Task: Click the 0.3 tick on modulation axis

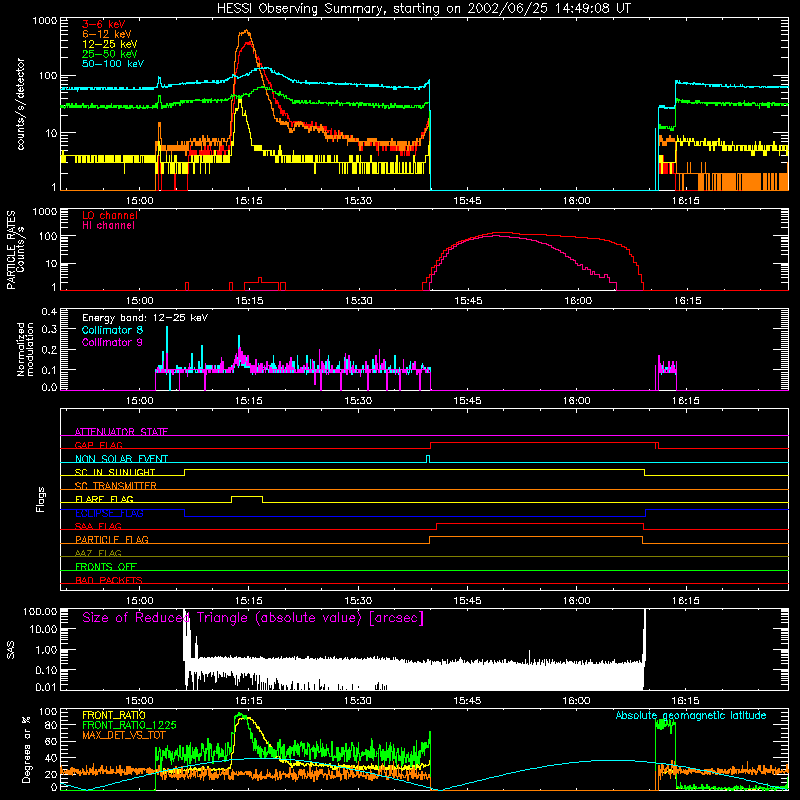Action: (49, 329)
